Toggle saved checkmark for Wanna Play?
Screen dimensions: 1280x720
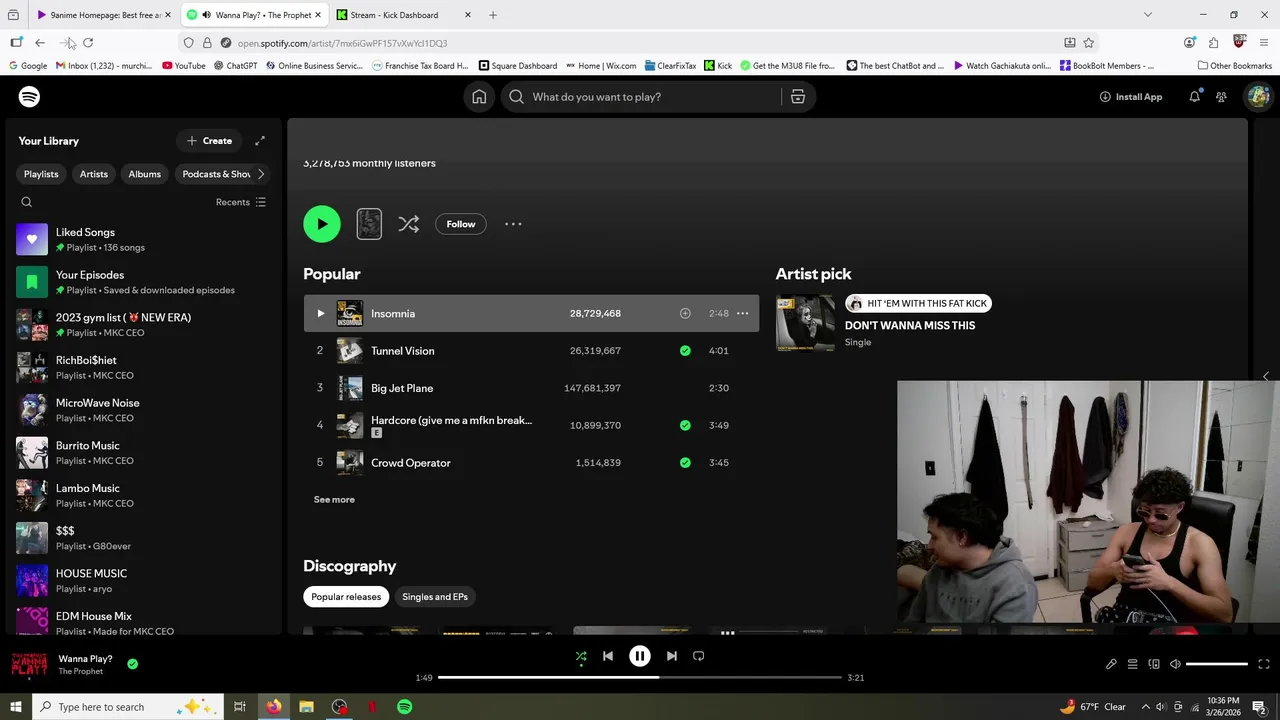pos(133,663)
